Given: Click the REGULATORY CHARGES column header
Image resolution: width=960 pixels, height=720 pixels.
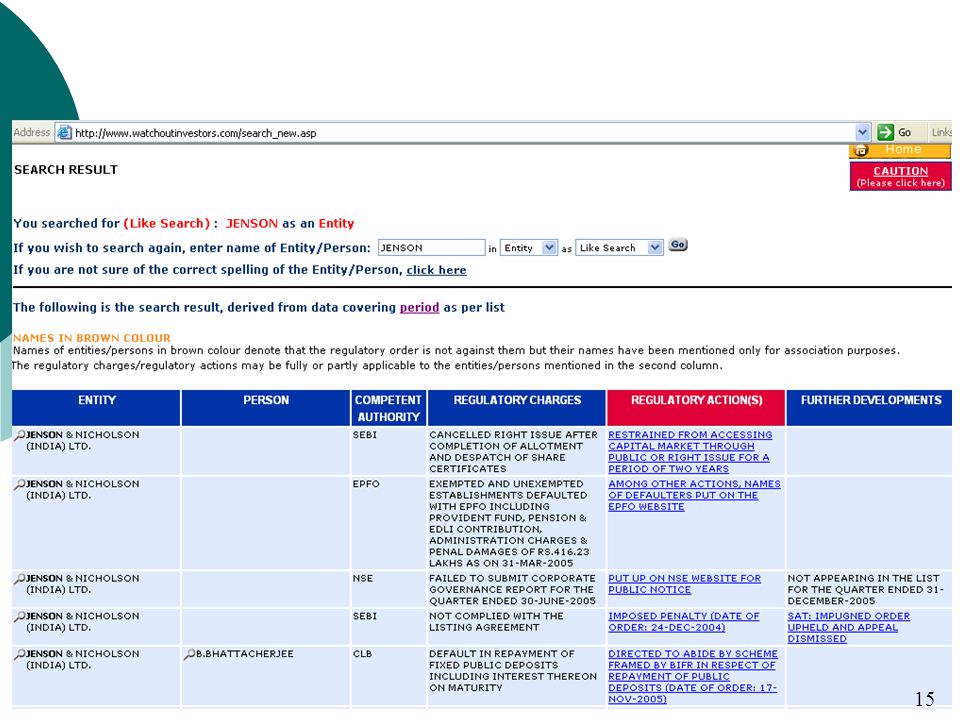Looking at the screenshot, I should tap(517, 408).
